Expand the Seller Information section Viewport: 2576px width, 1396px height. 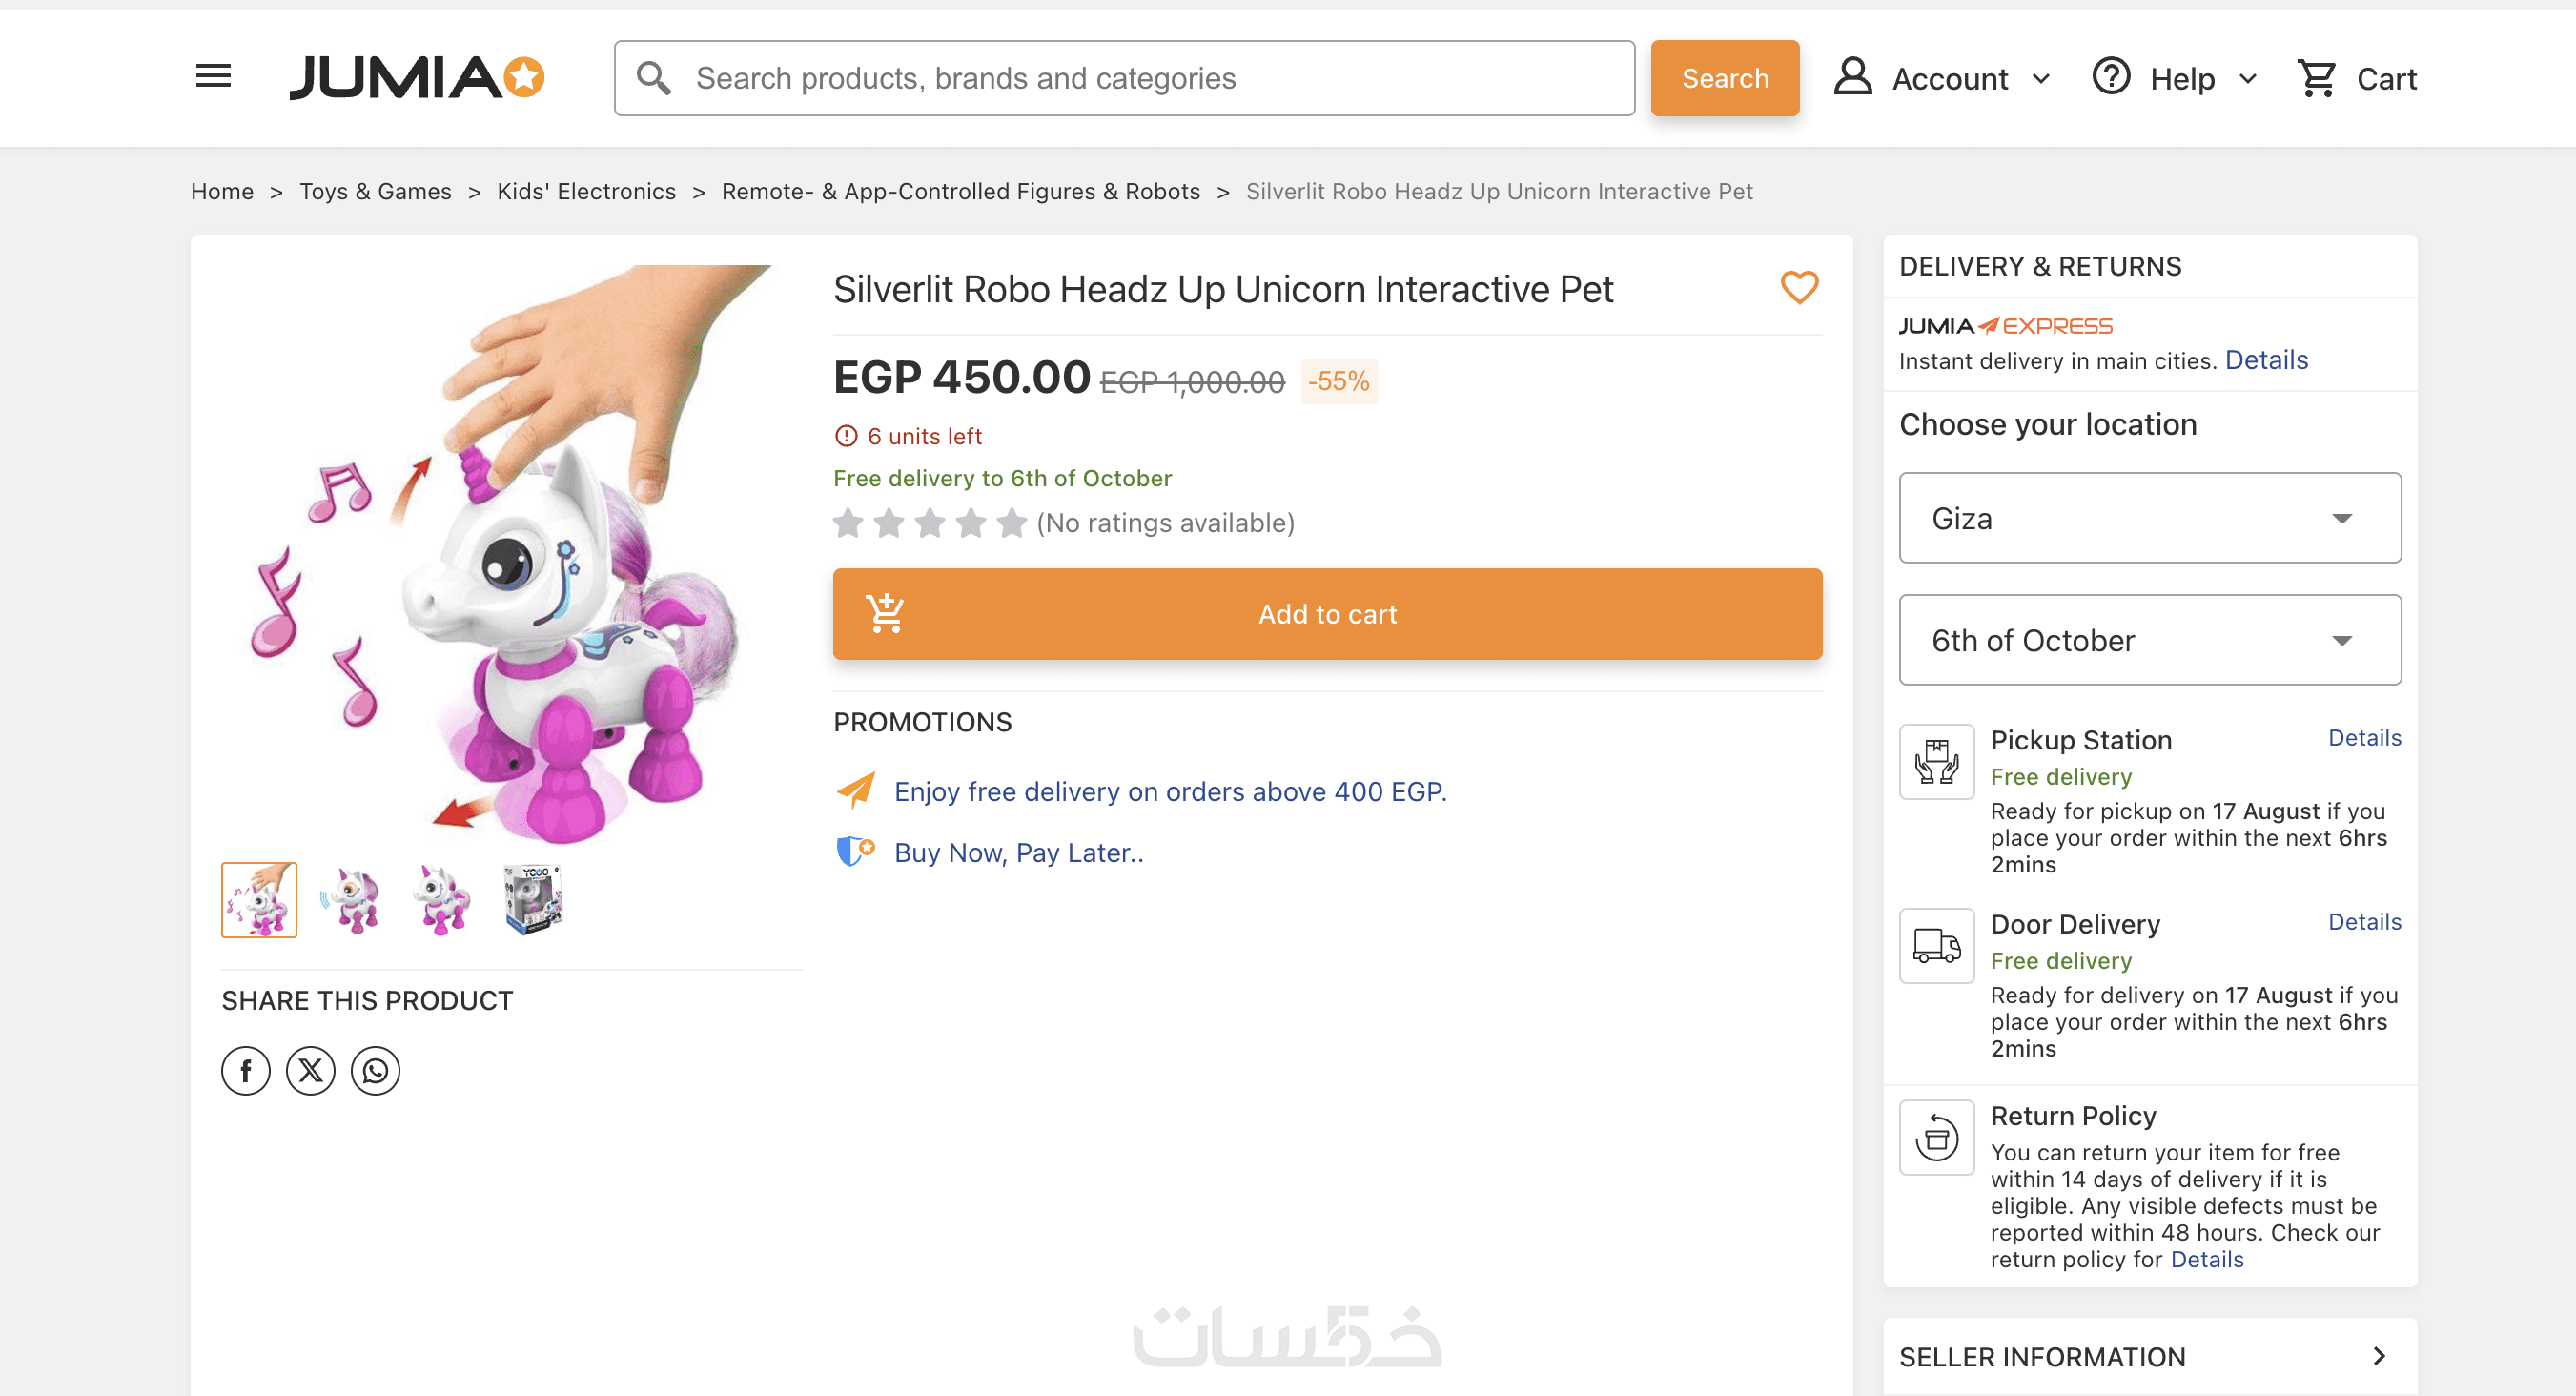coord(2149,1356)
